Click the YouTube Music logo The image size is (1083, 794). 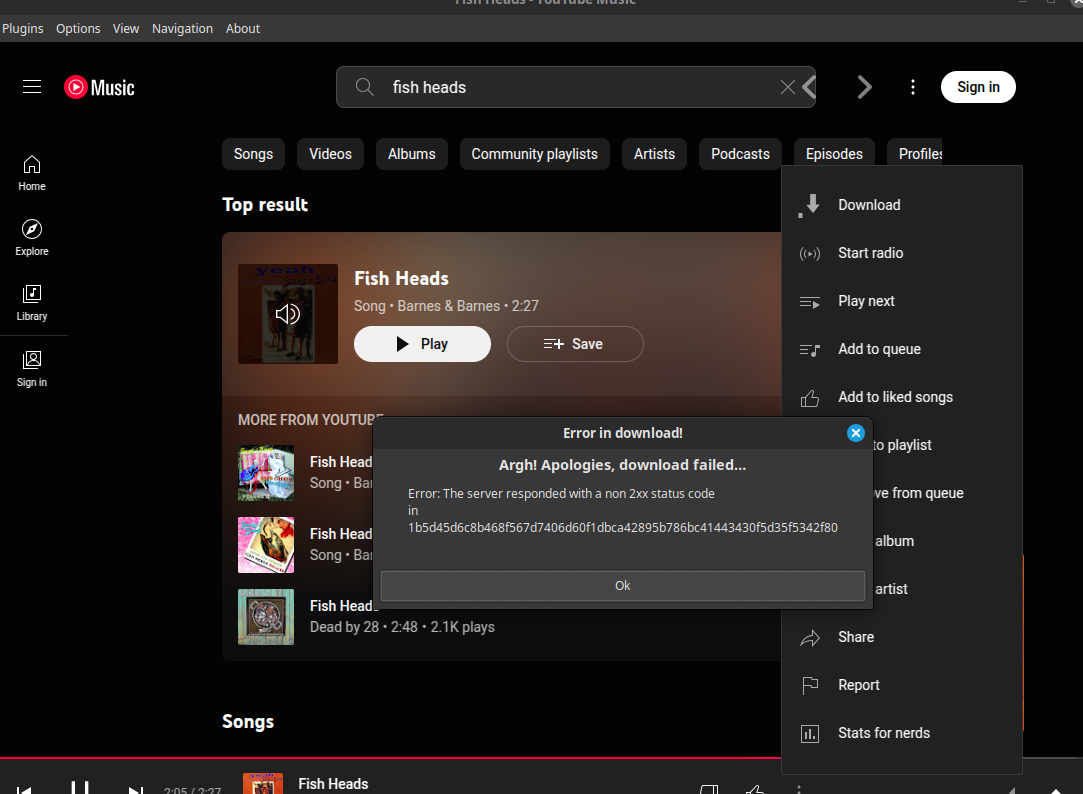pyautogui.click(x=99, y=88)
